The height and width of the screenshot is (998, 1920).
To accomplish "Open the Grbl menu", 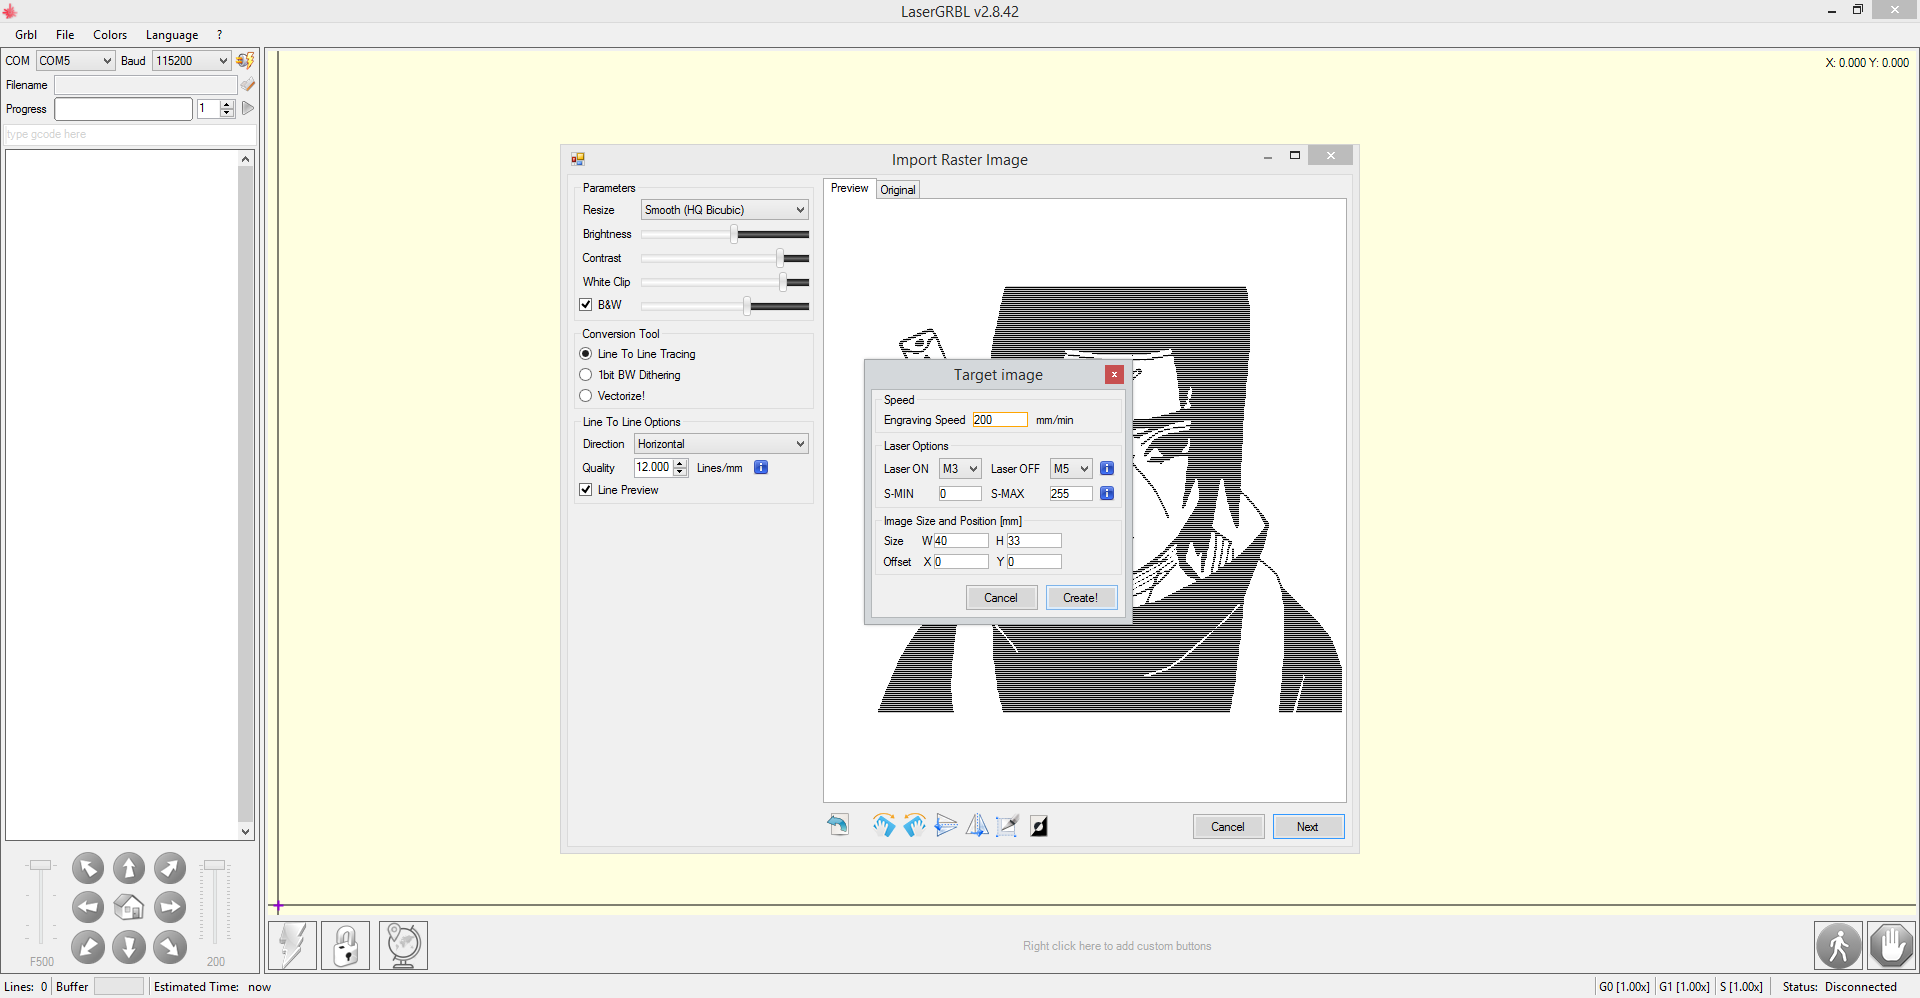I will pos(26,35).
